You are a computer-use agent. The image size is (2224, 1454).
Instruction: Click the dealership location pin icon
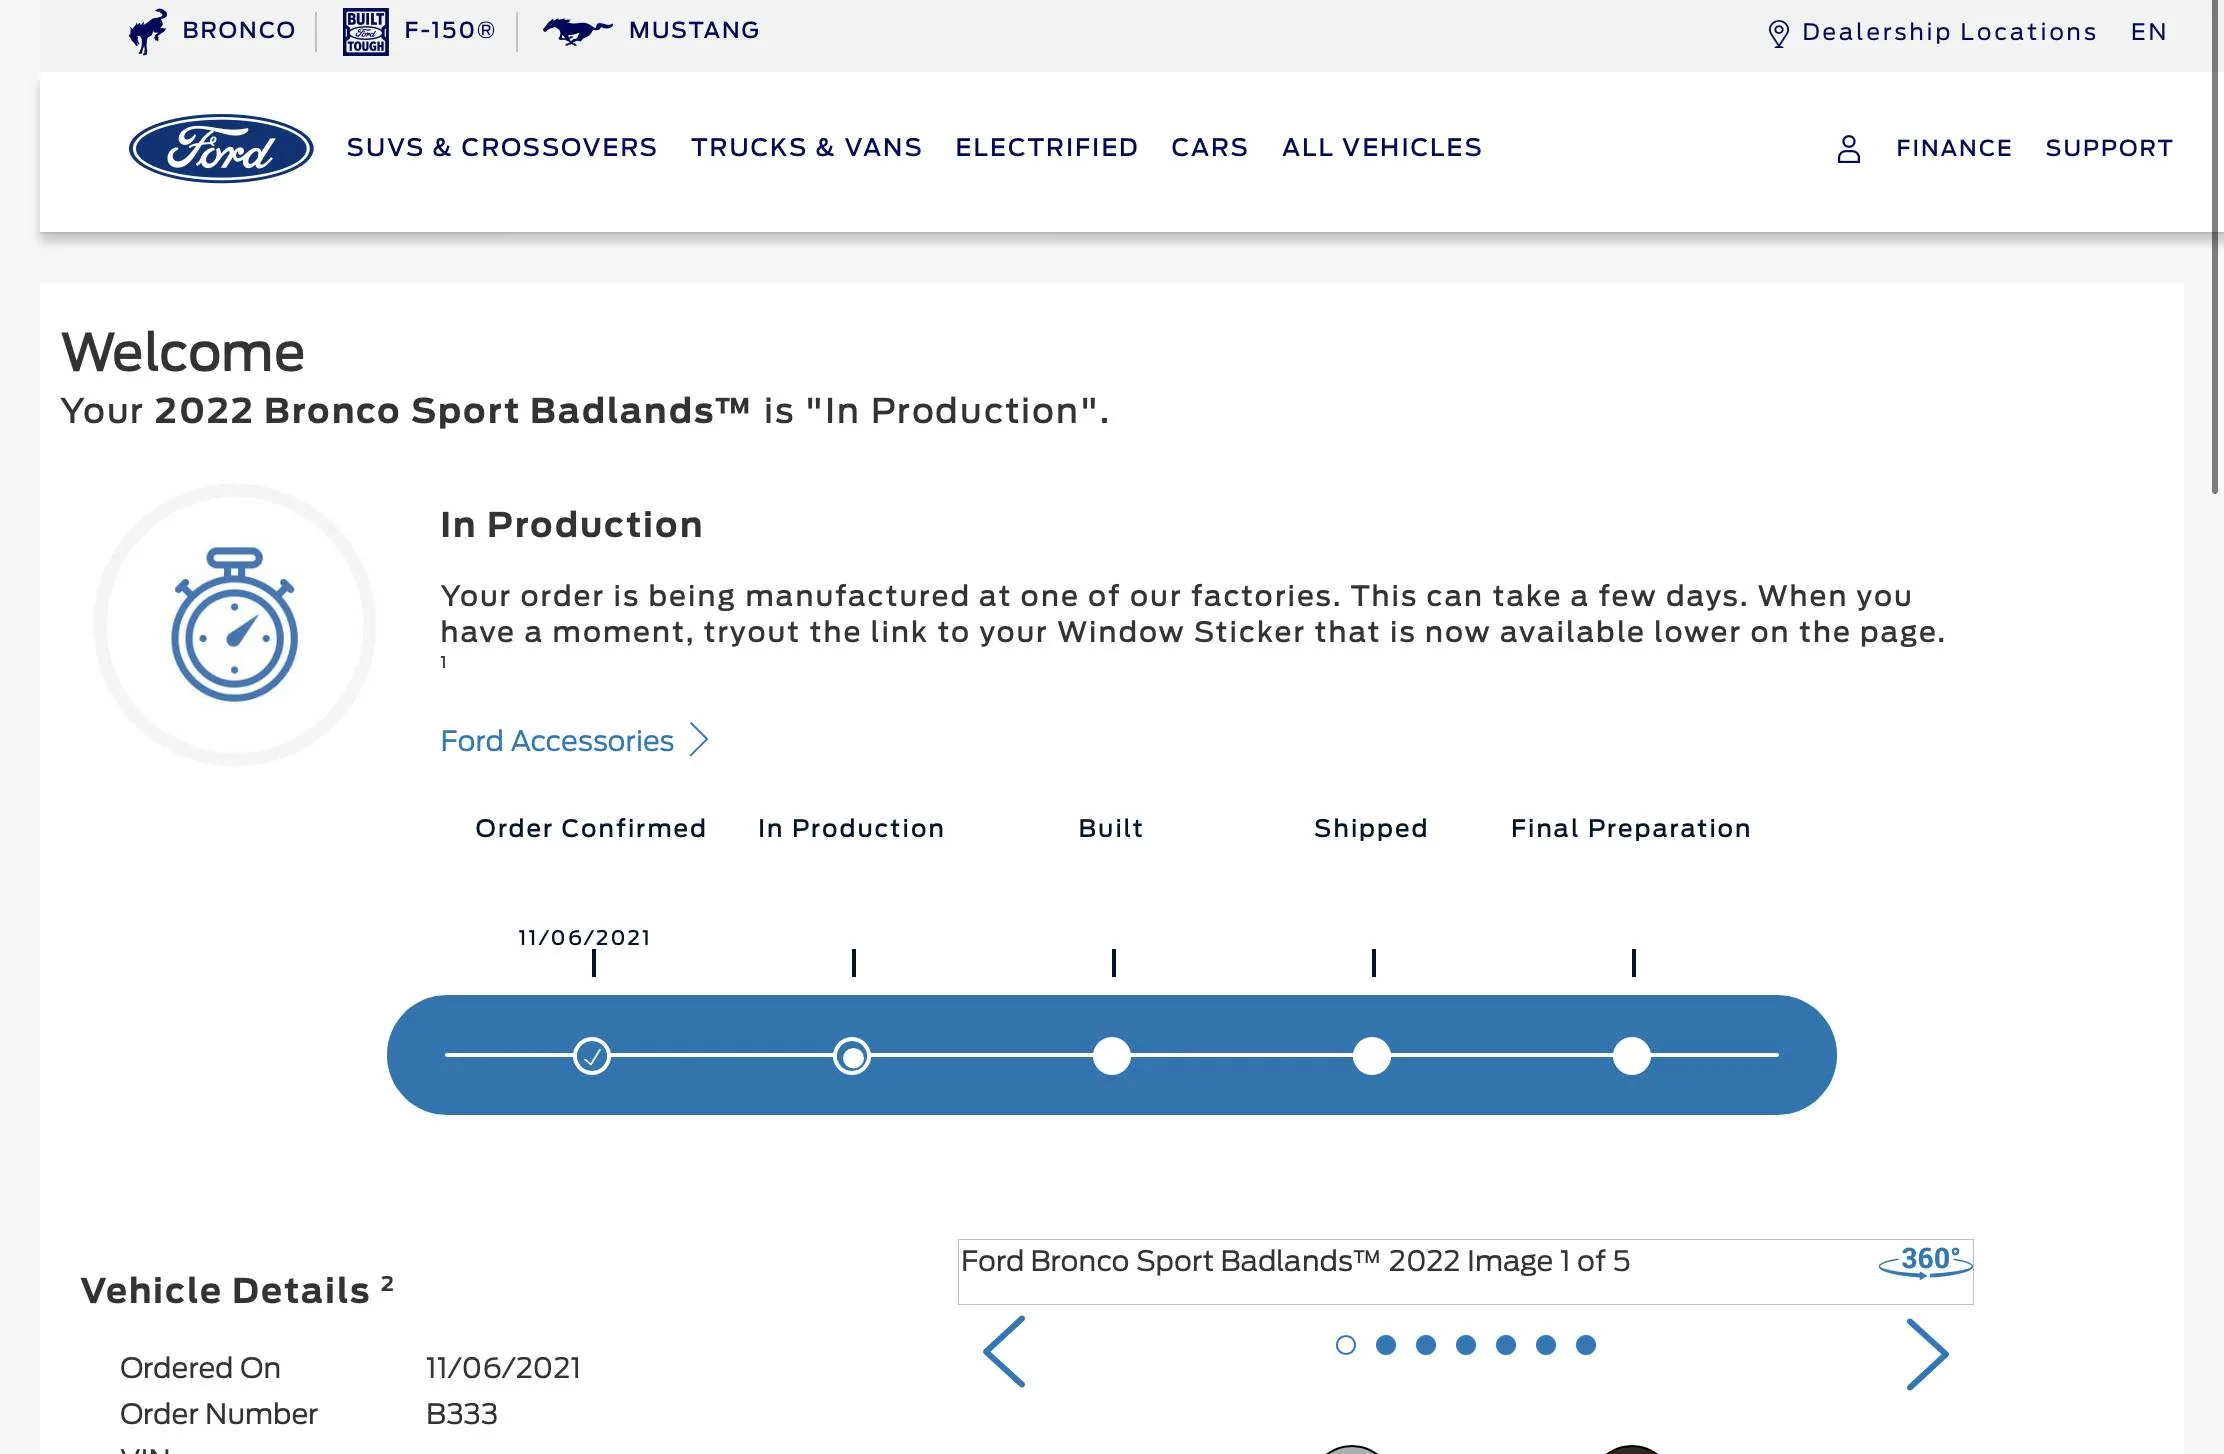[1778, 33]
